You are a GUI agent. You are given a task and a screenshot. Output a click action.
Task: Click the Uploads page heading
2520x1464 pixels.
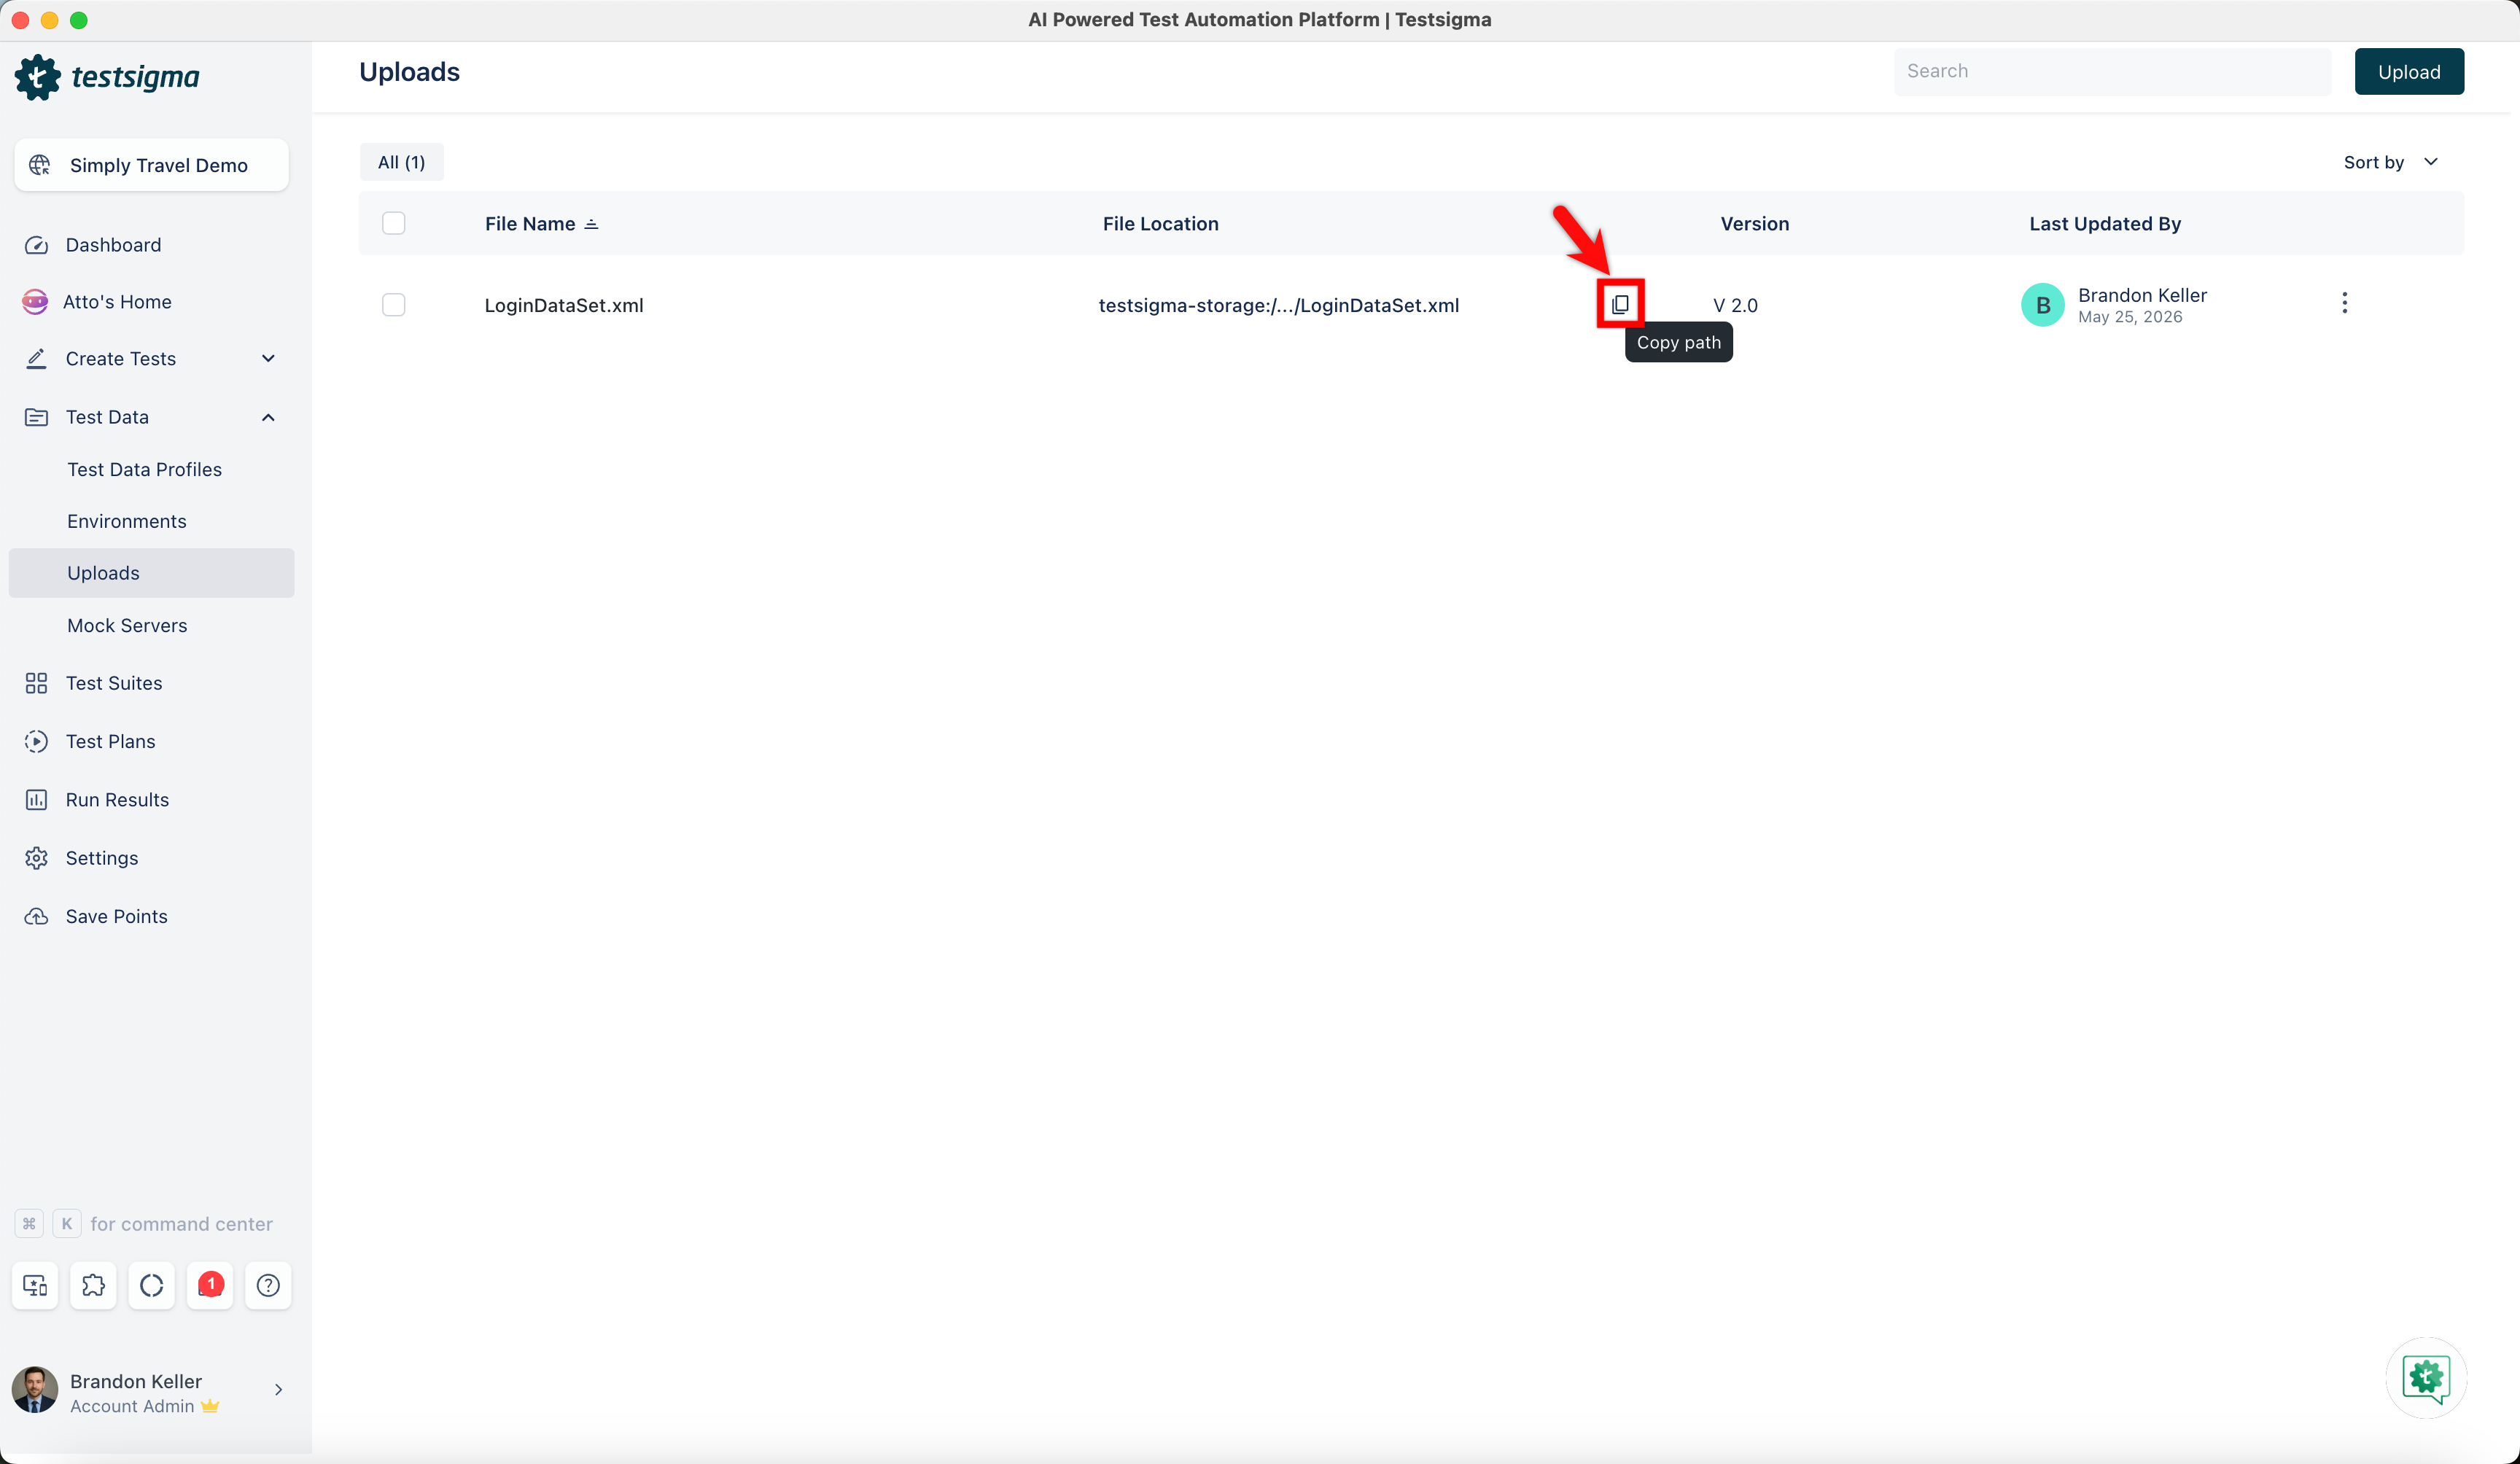[410, 72]
